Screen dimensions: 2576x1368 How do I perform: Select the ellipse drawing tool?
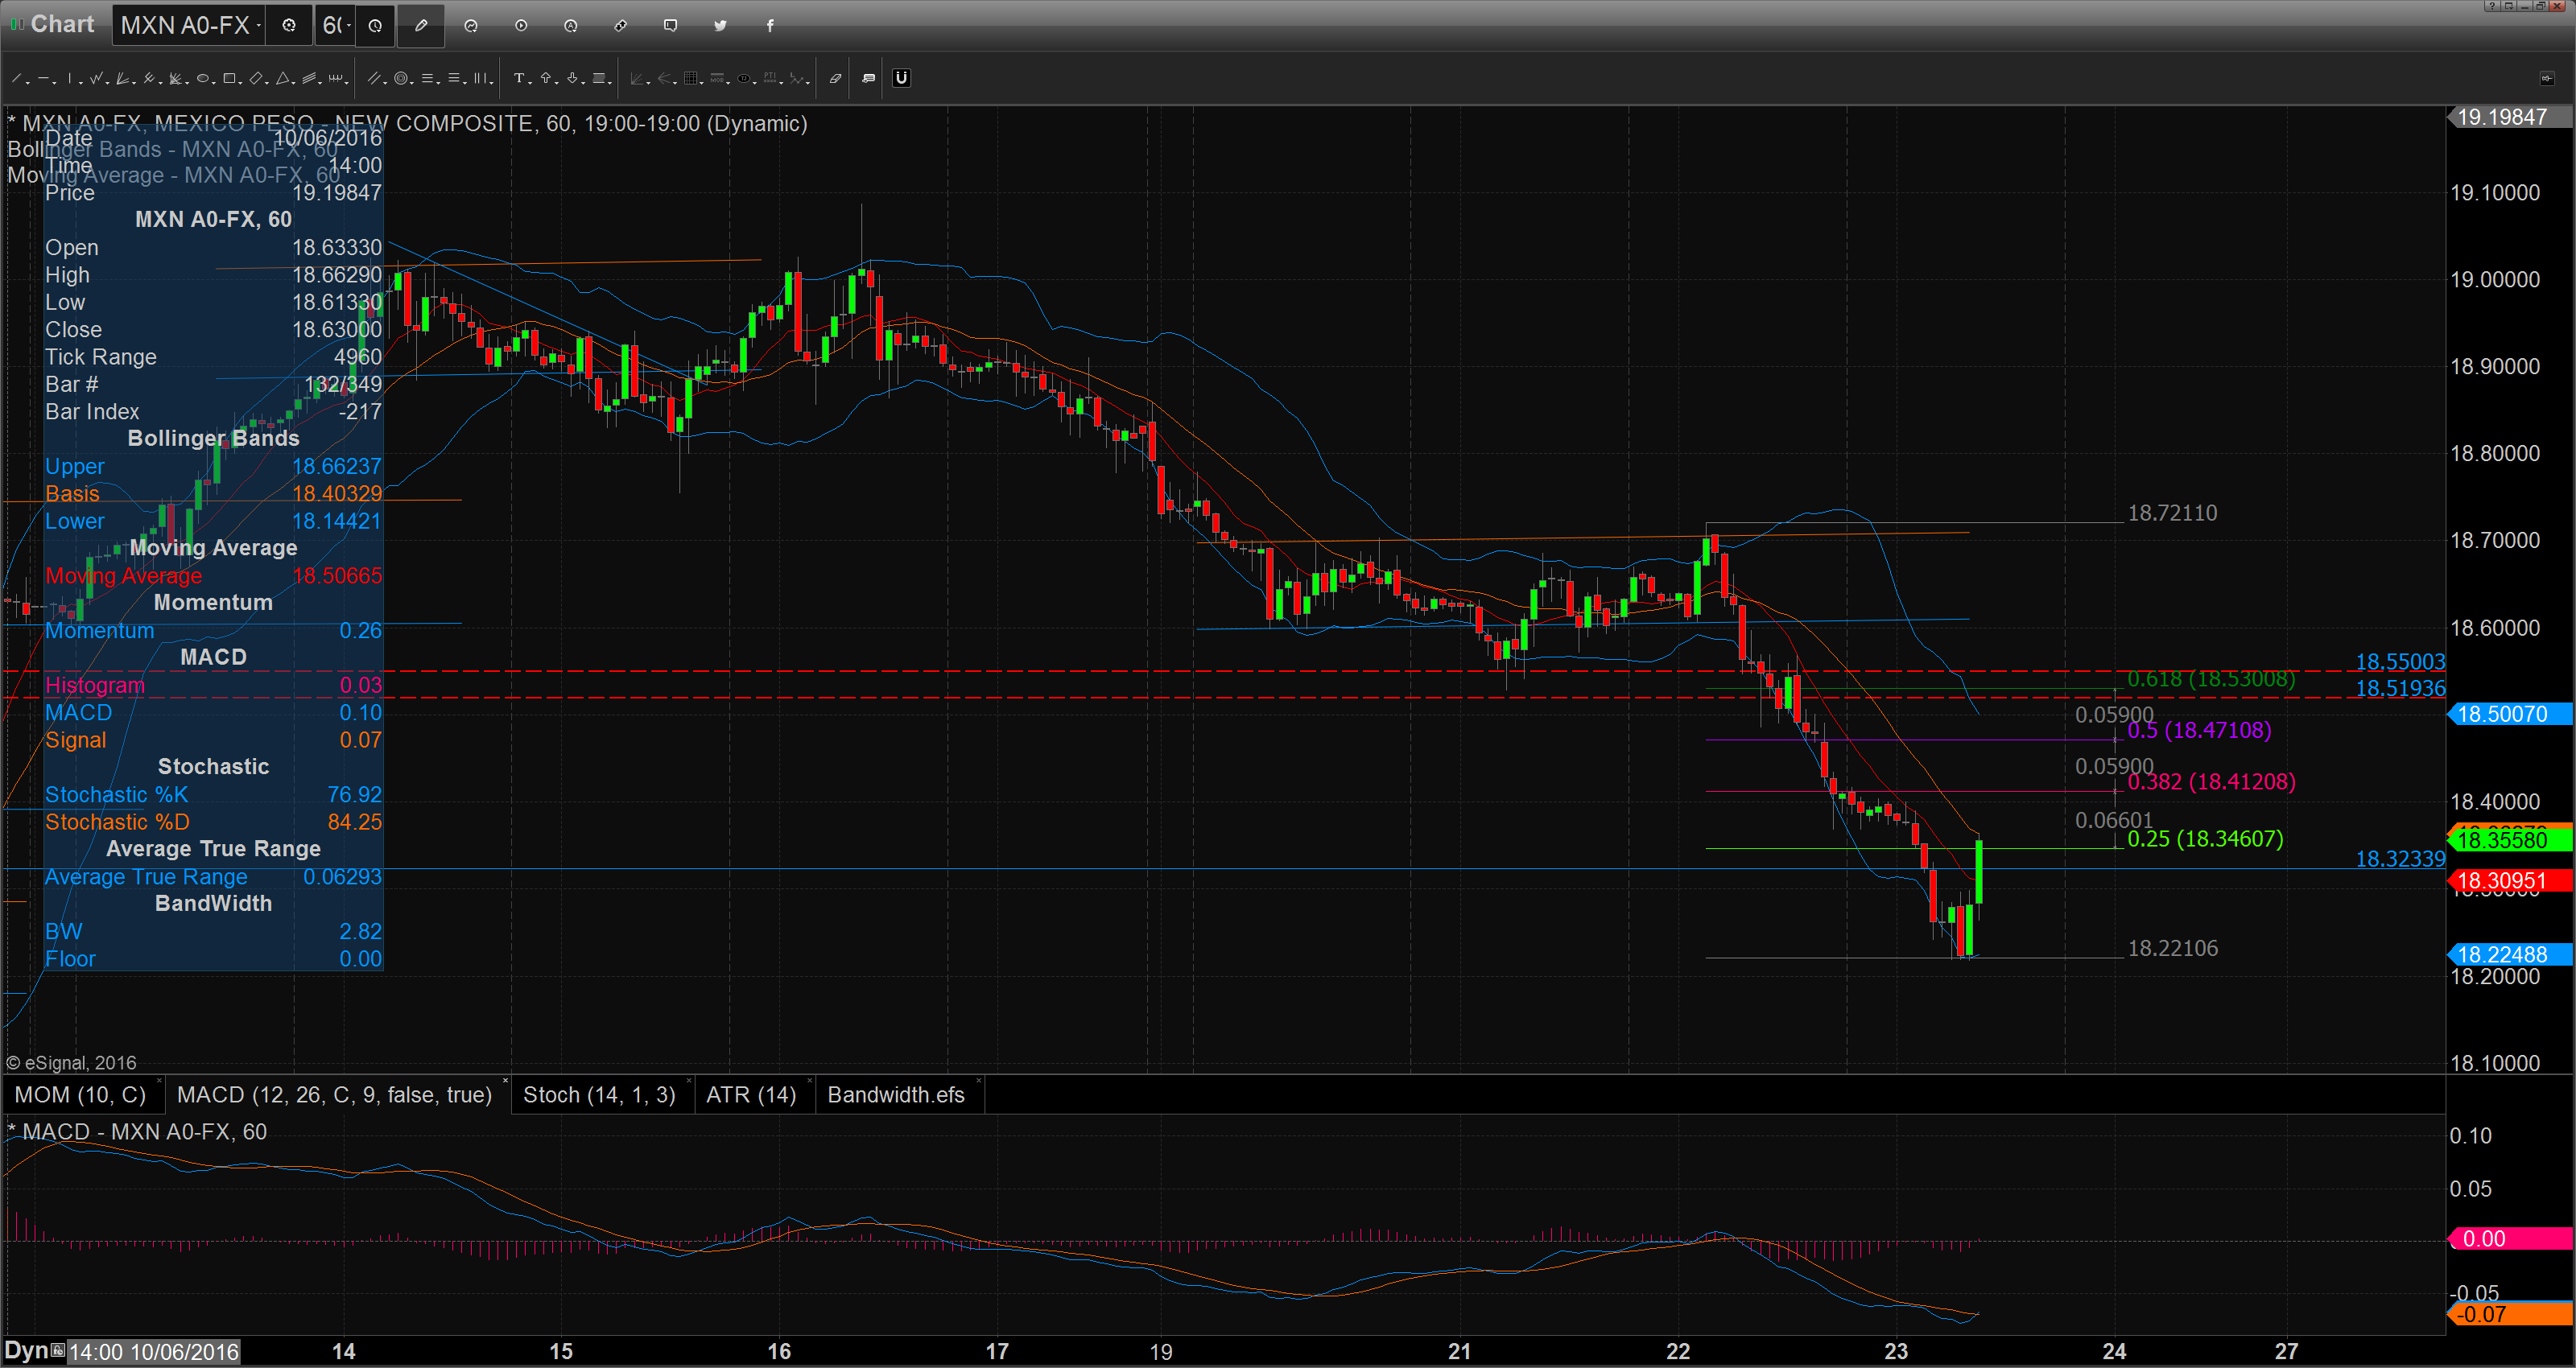point(203,78)
